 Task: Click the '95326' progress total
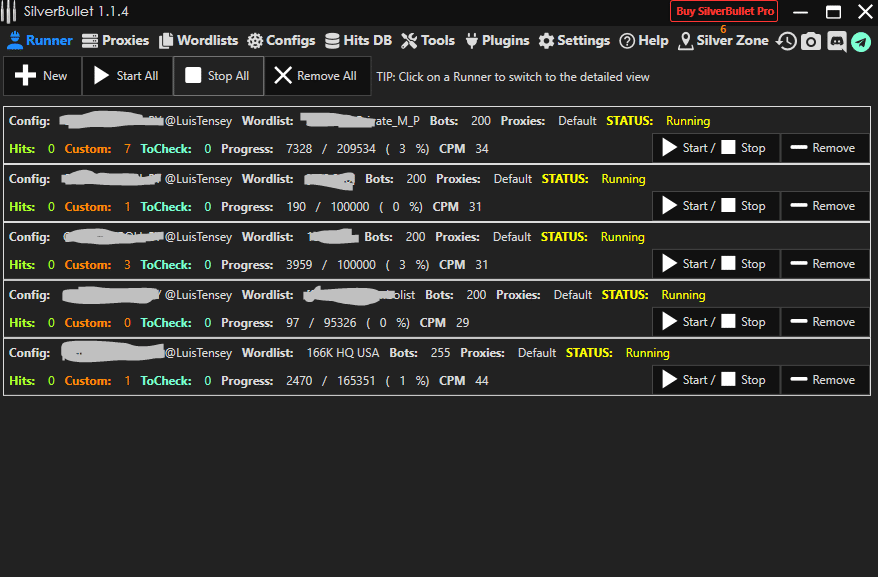click(340, 323)
